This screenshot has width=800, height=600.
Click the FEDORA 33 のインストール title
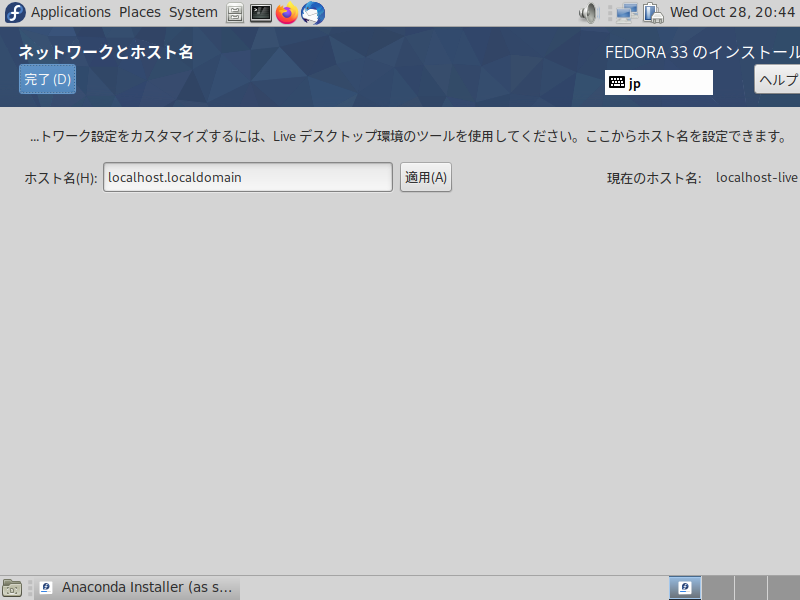click(x=703, y=52)
